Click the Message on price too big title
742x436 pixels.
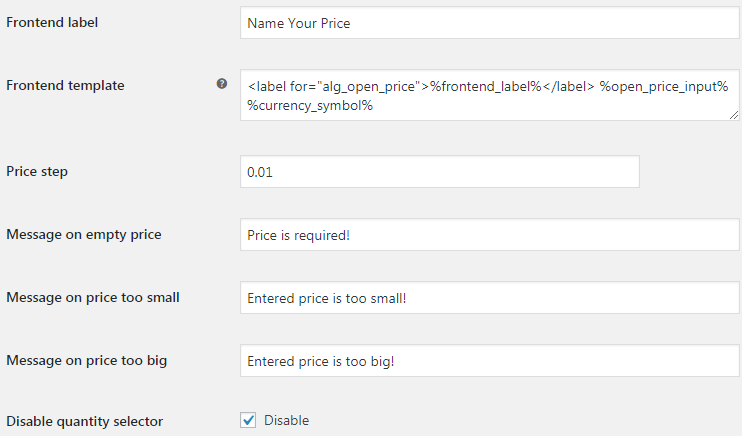tap(87, 360)
